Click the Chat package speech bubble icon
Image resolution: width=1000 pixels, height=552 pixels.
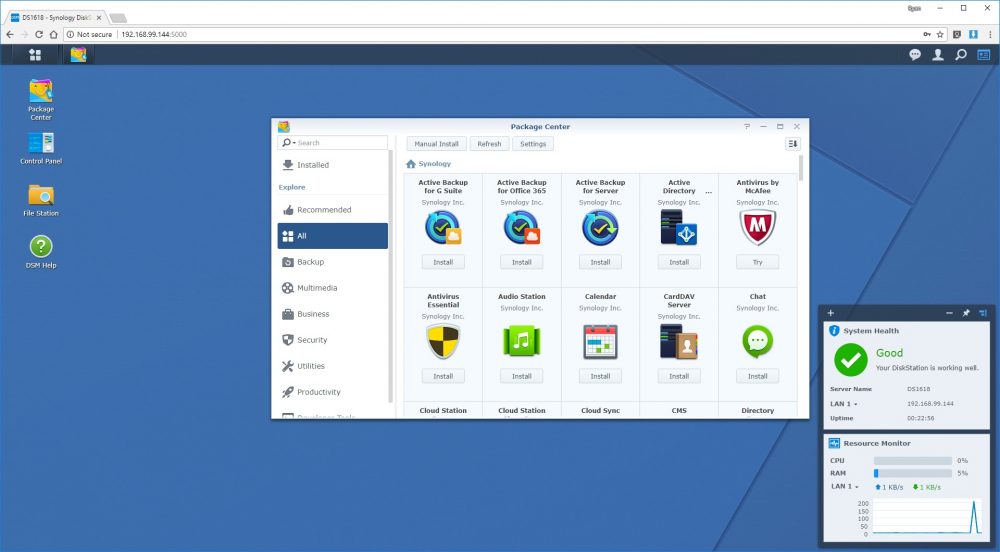757,341
